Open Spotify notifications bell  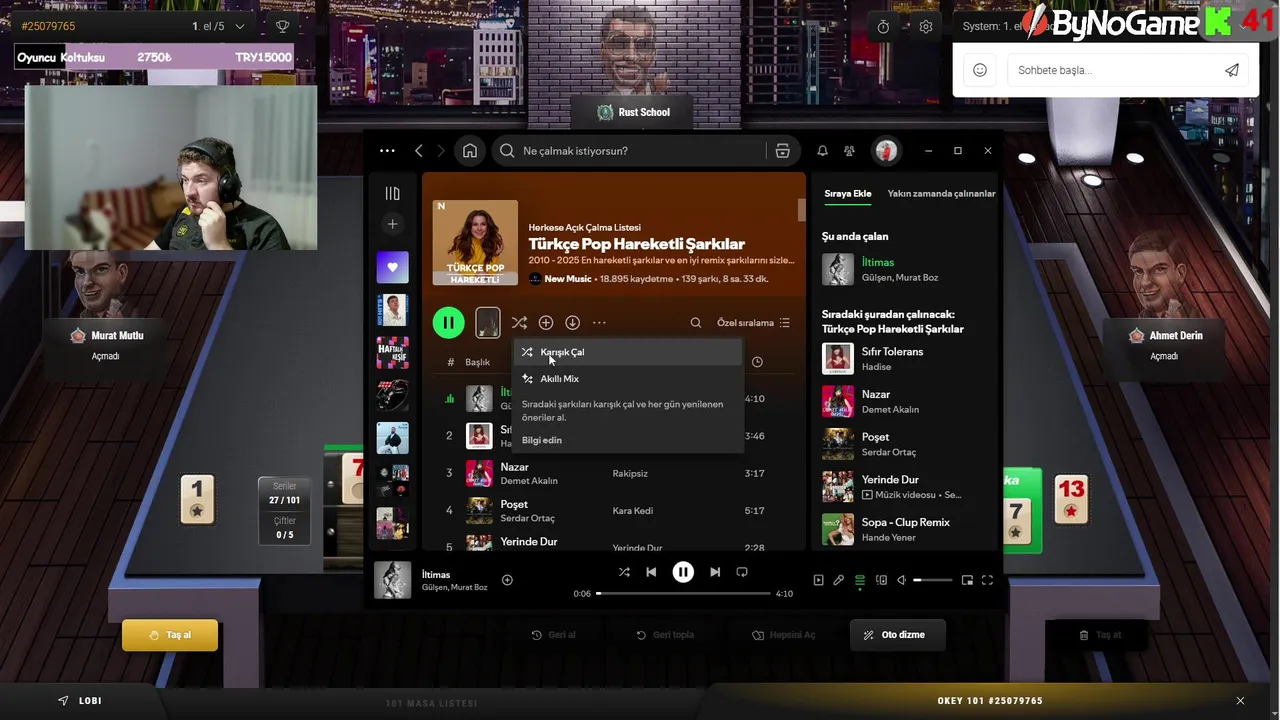point(822,151)
